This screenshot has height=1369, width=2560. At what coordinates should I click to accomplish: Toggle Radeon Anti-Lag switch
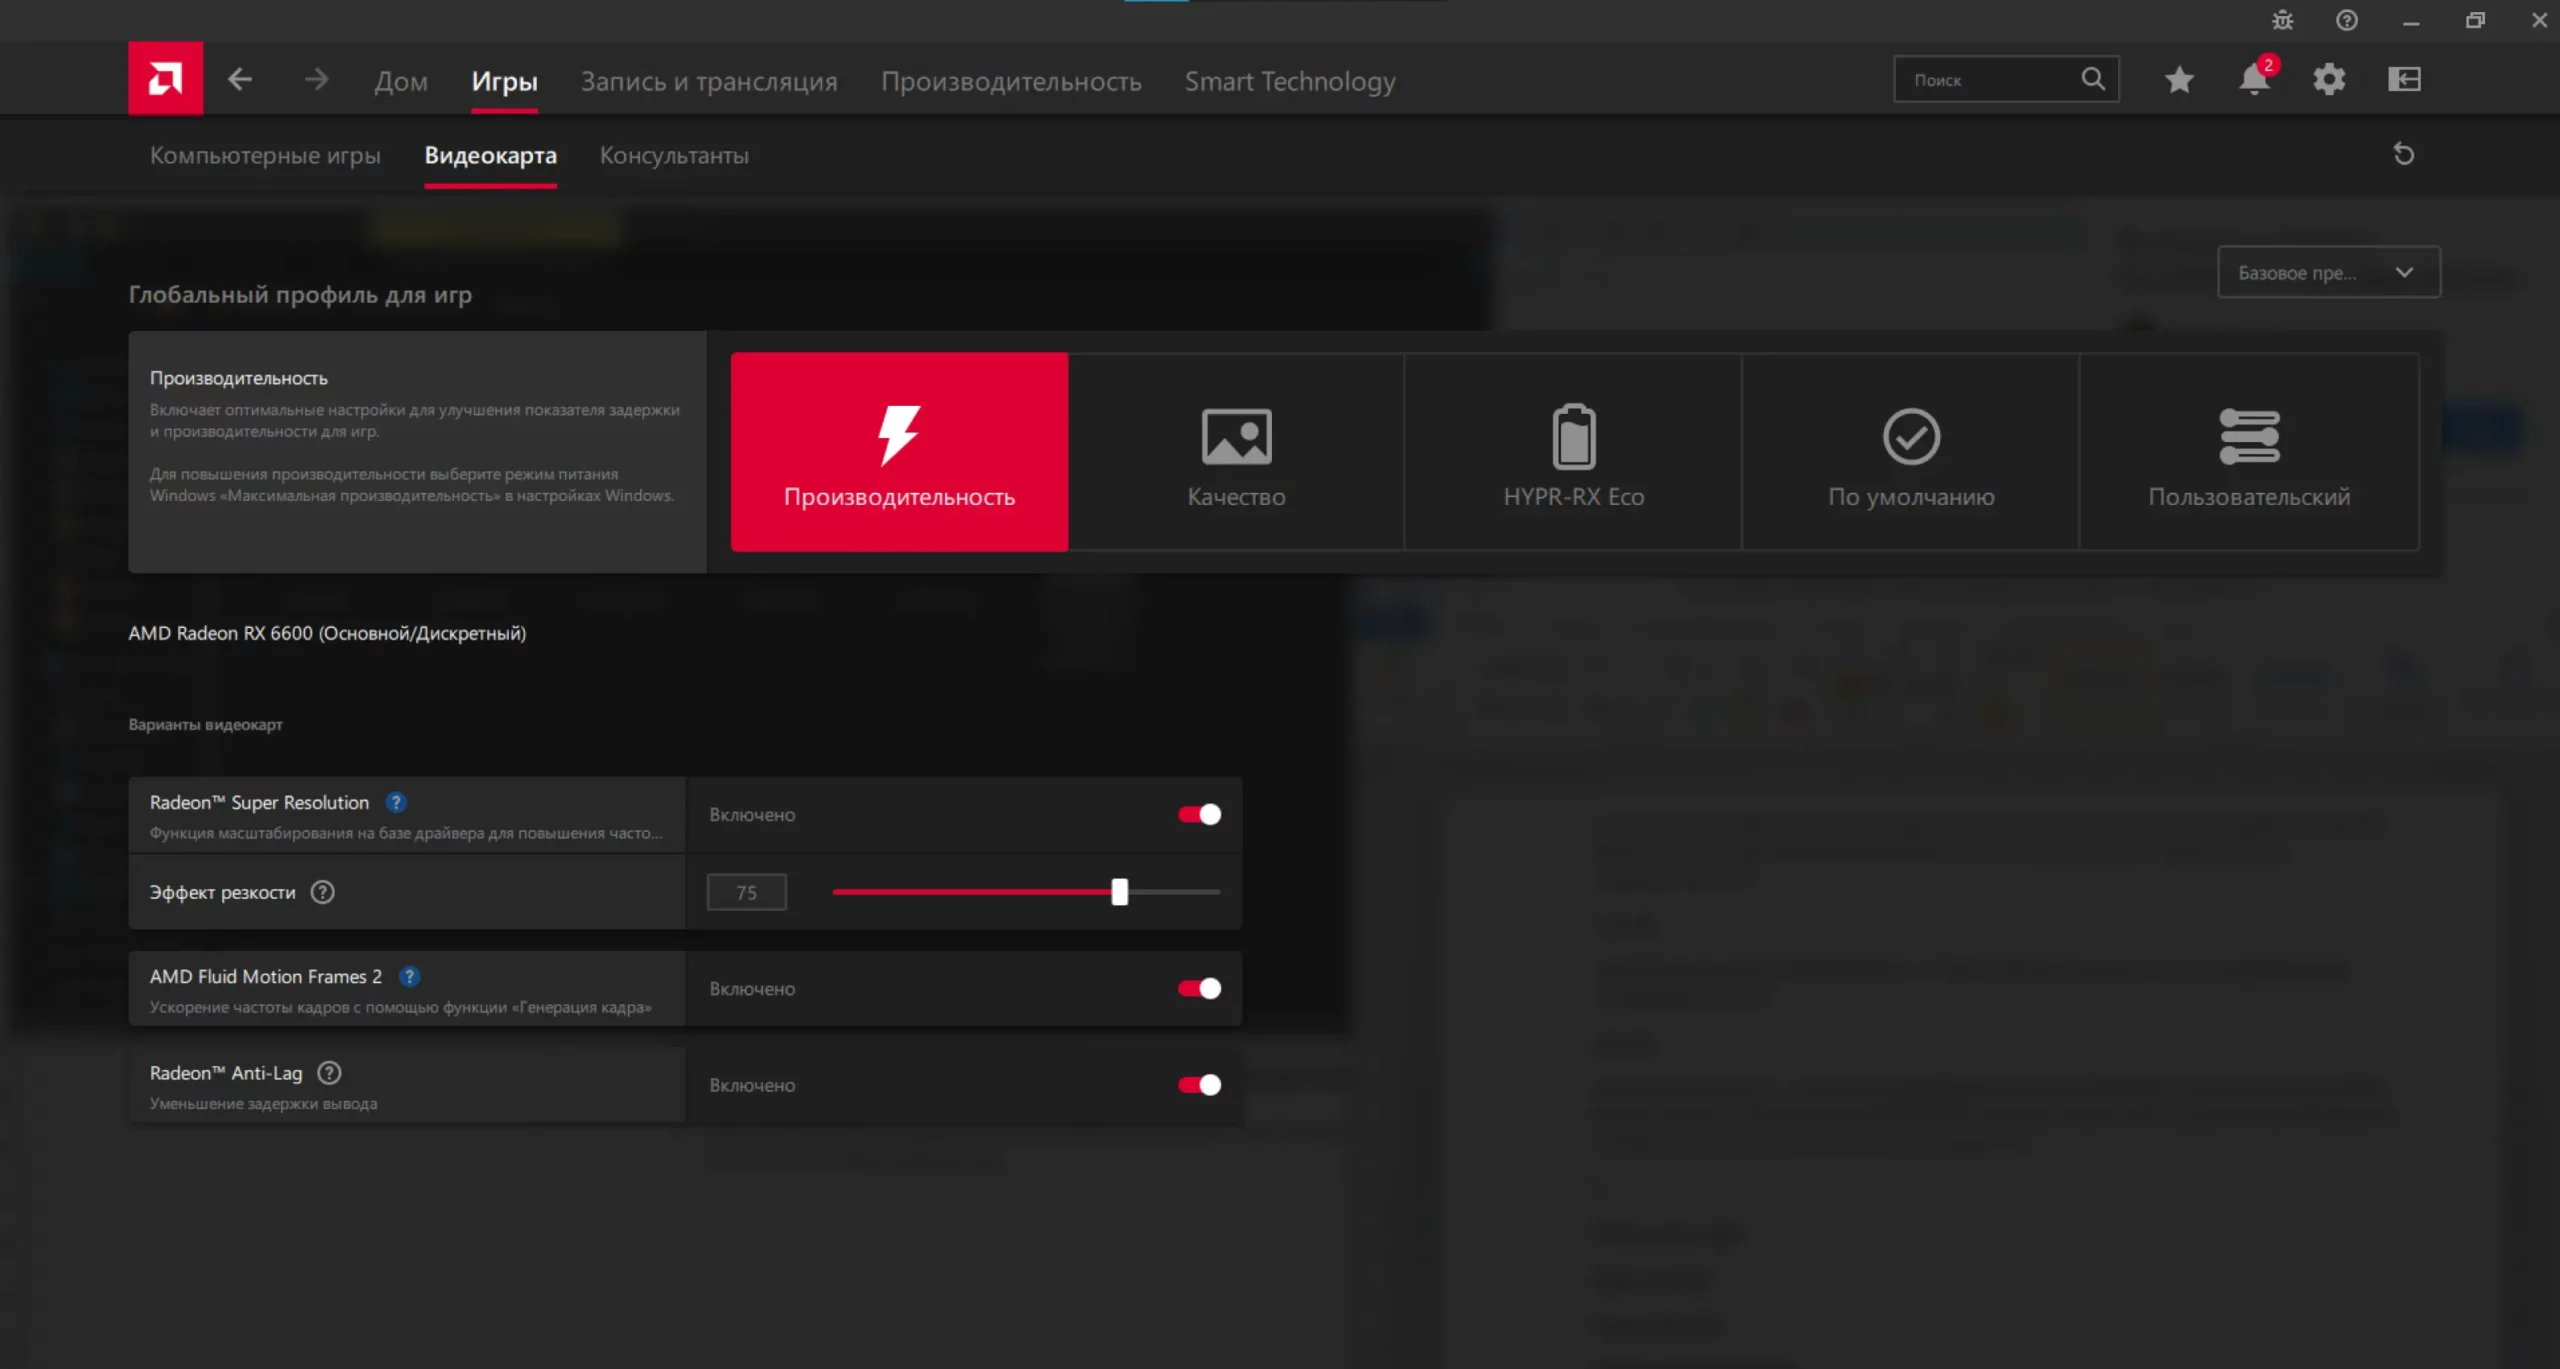[1199, 1085]
